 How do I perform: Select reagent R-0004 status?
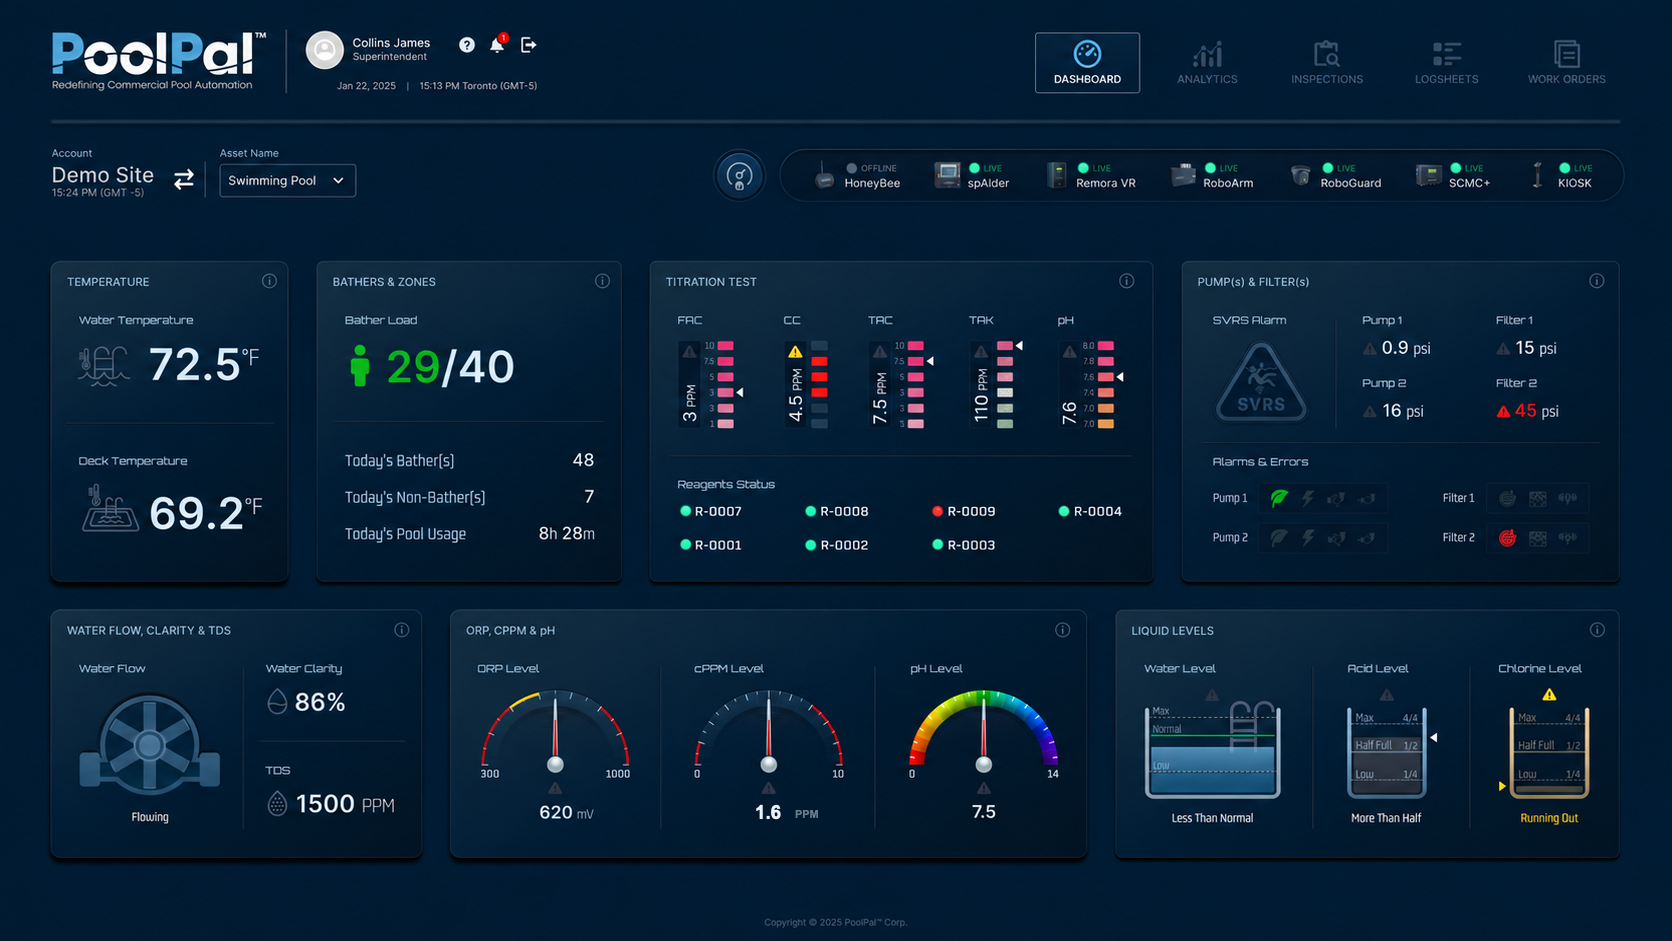(x=1090, y=511)
